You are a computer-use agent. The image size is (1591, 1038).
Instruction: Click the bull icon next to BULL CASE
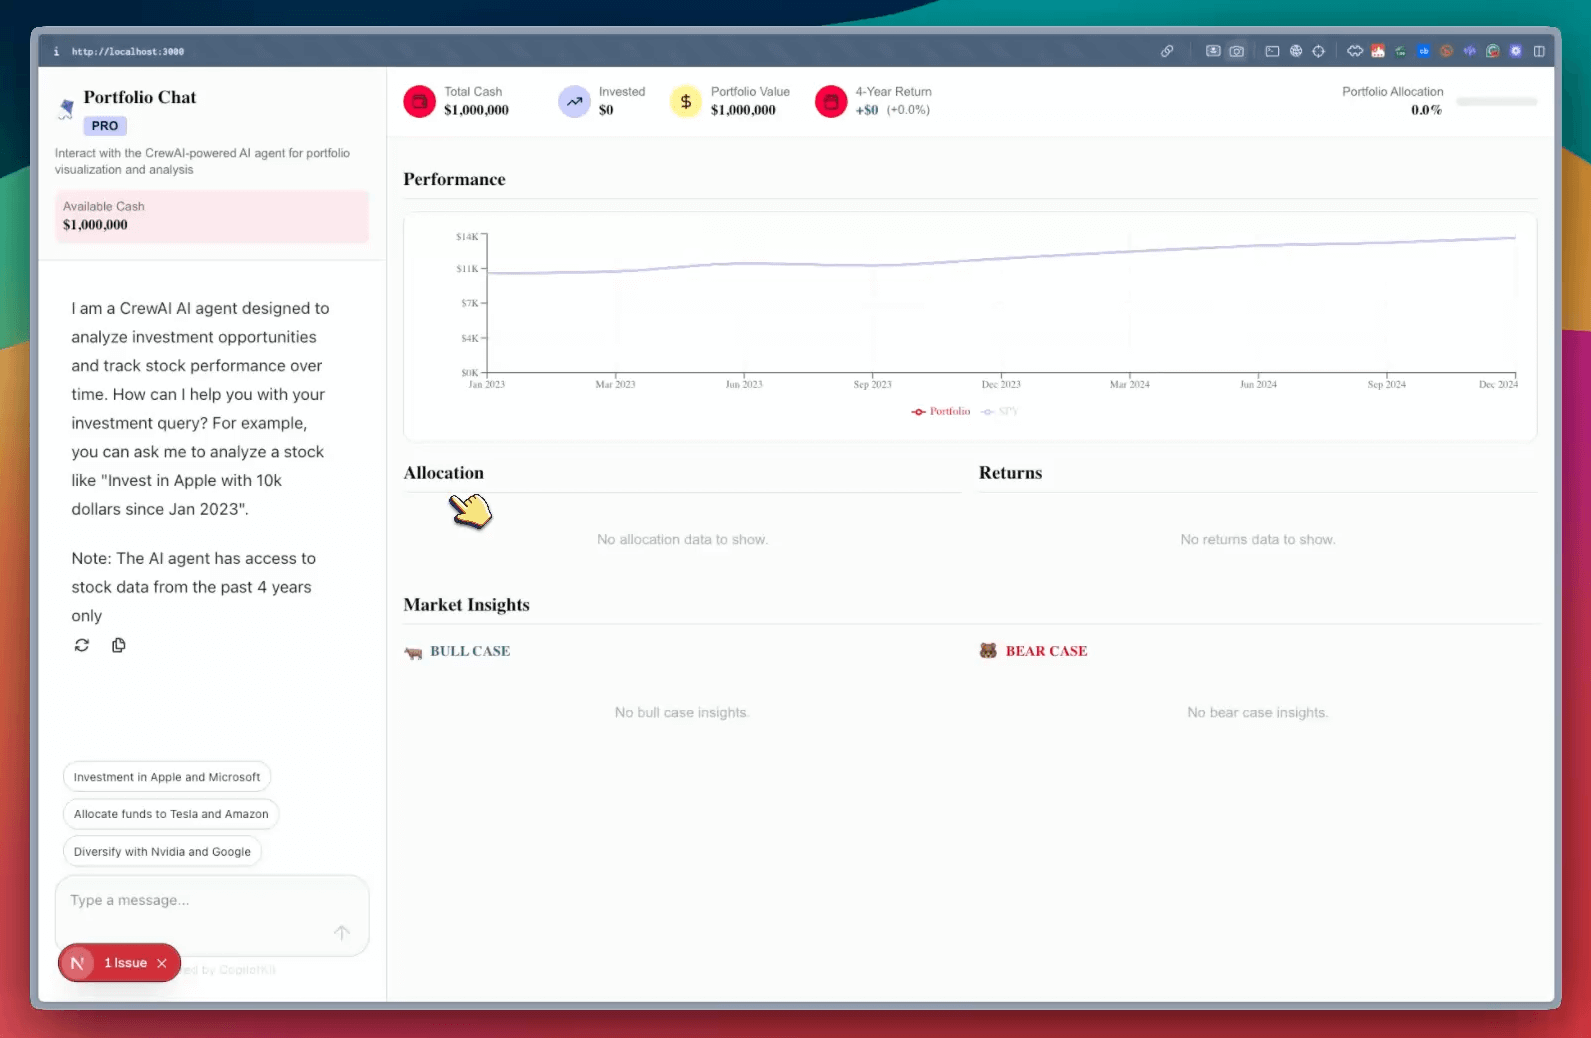[413, 652]
